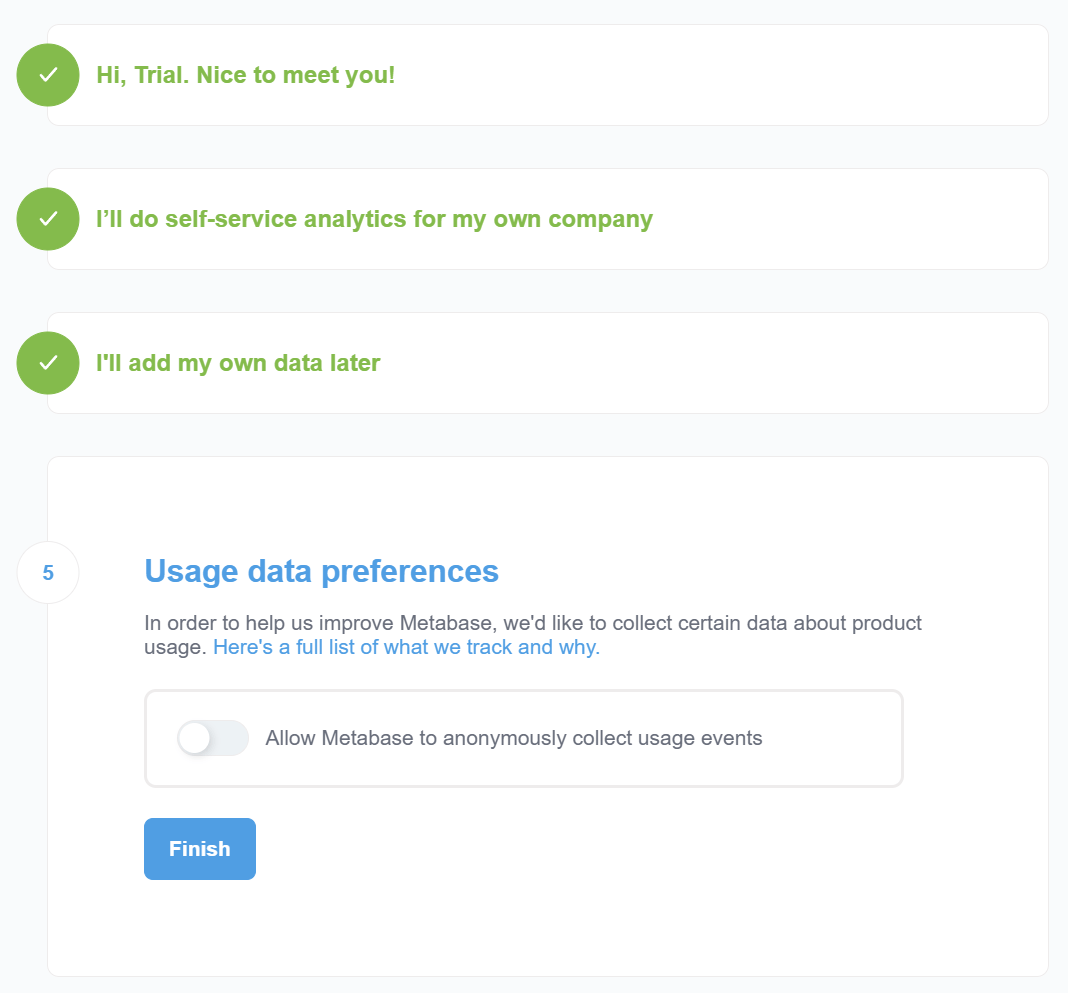Click the green checkmark beside "Hi, Trial"

(48, 75)
